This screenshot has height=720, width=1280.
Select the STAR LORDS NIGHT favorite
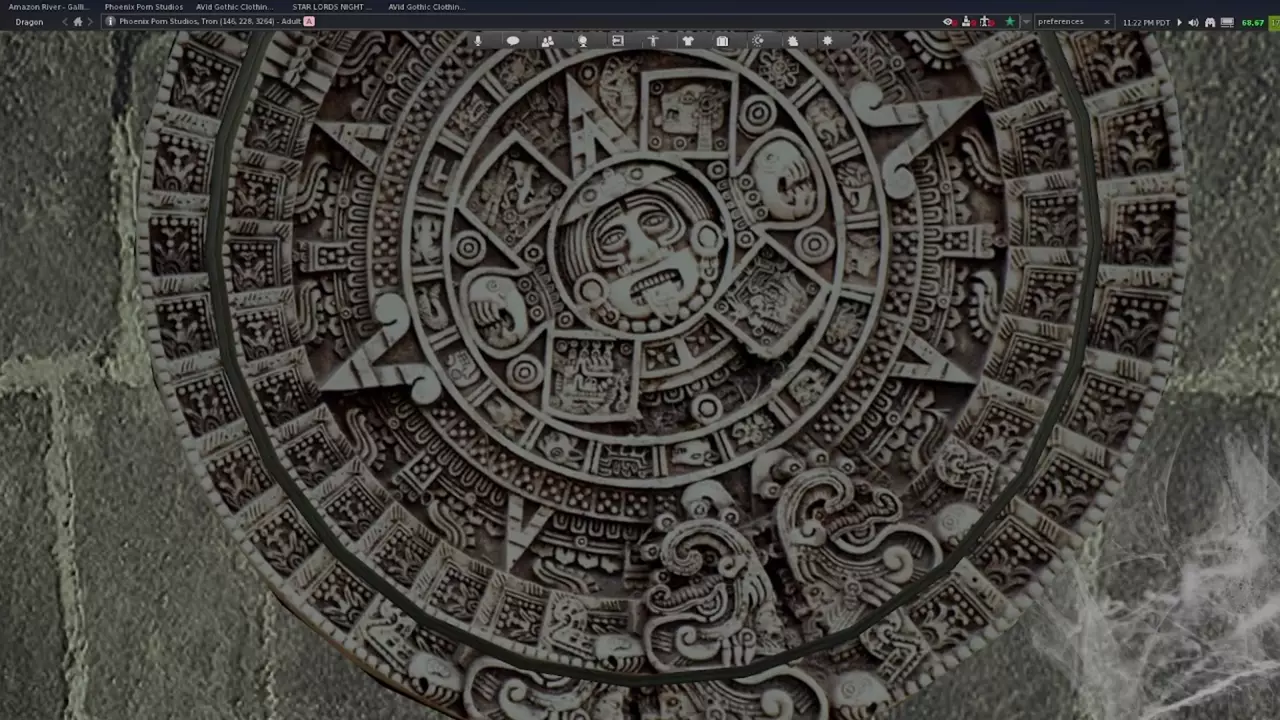[331, 7]
